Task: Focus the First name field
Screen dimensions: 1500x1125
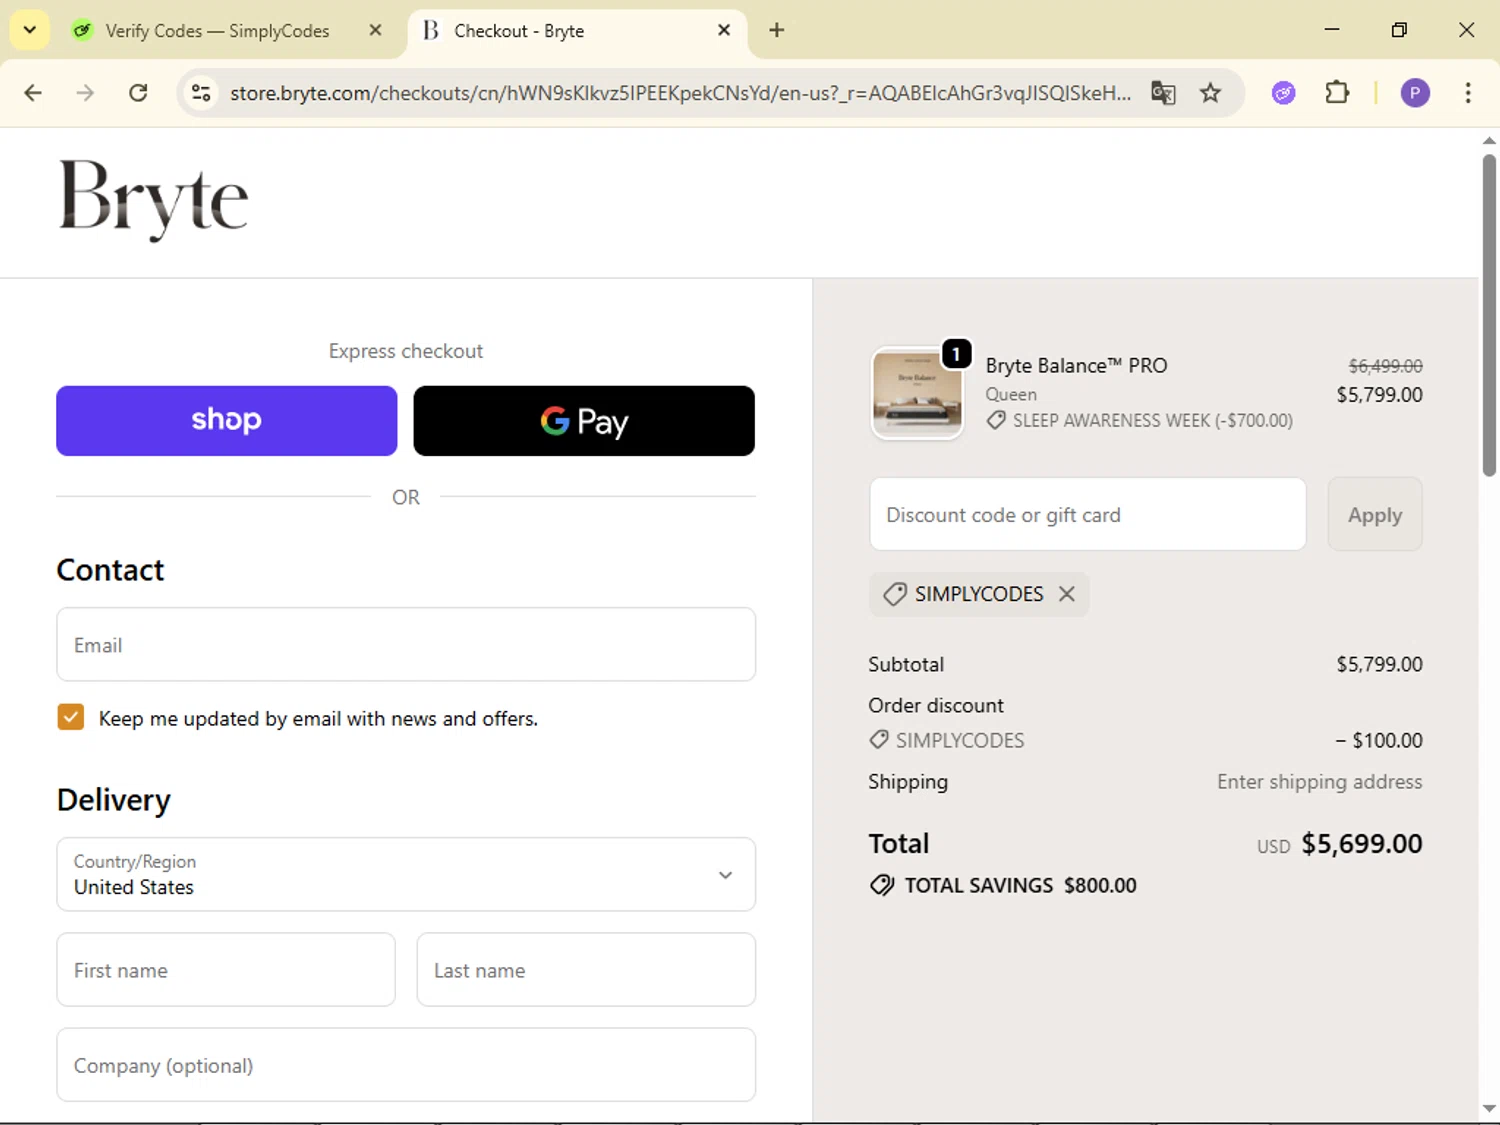Action: coord(226,970)
